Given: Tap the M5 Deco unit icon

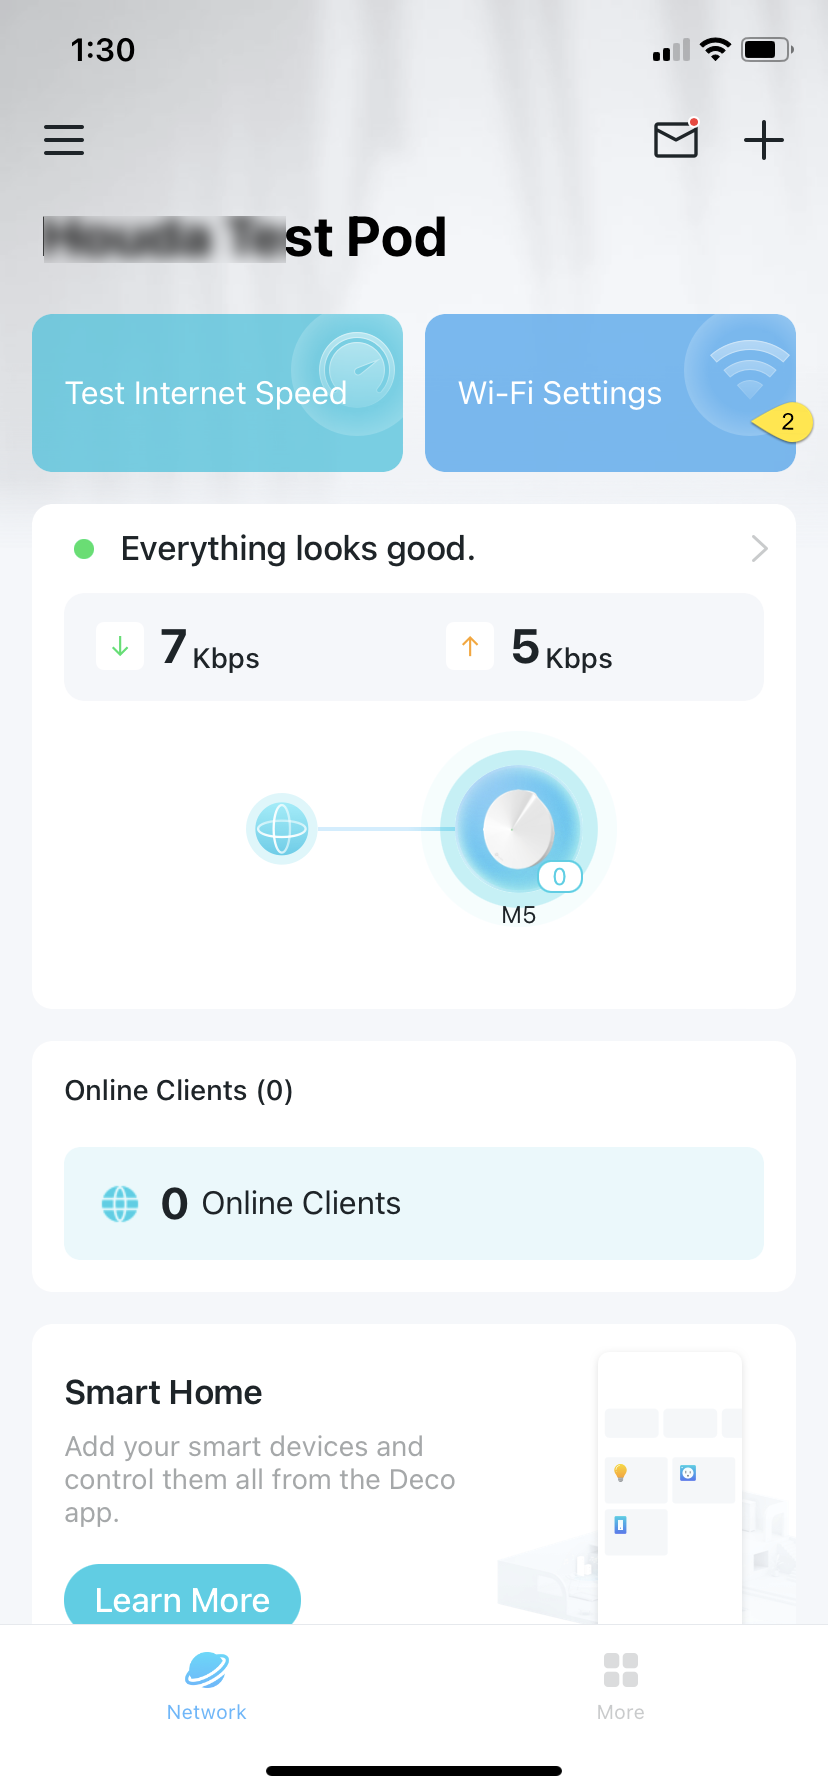Looking at the screenshot, I should click(519, 828).
